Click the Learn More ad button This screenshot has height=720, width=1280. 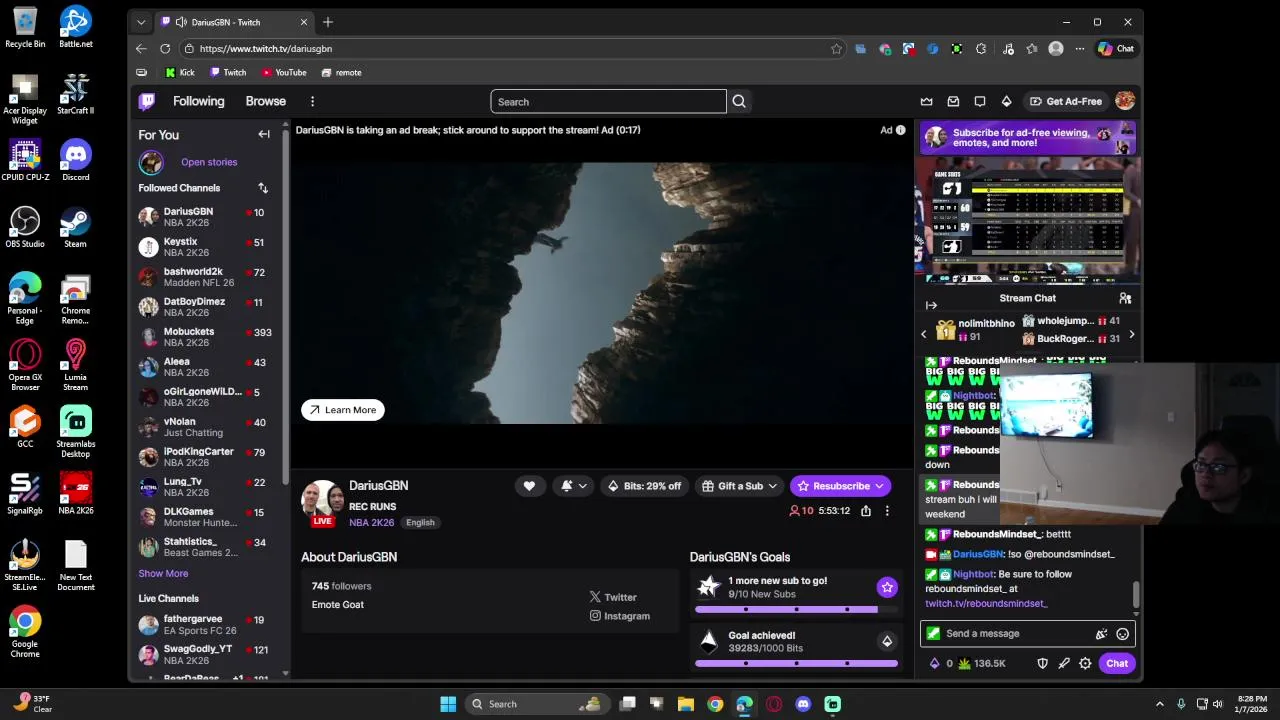click(343, 410)
